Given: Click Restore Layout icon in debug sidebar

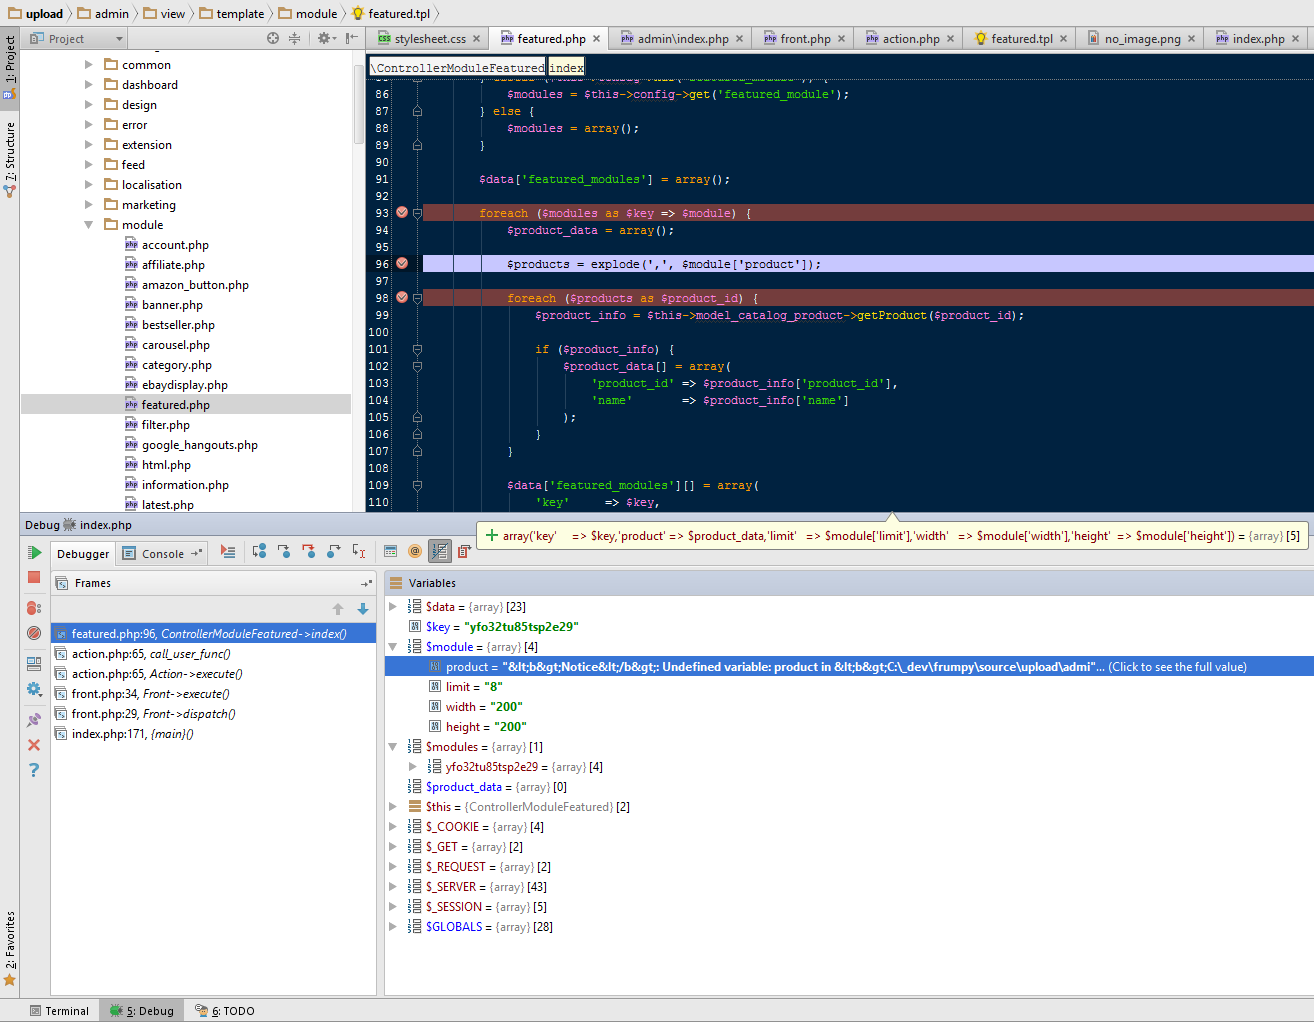Looking at the screenshot, I should (34, 663).
